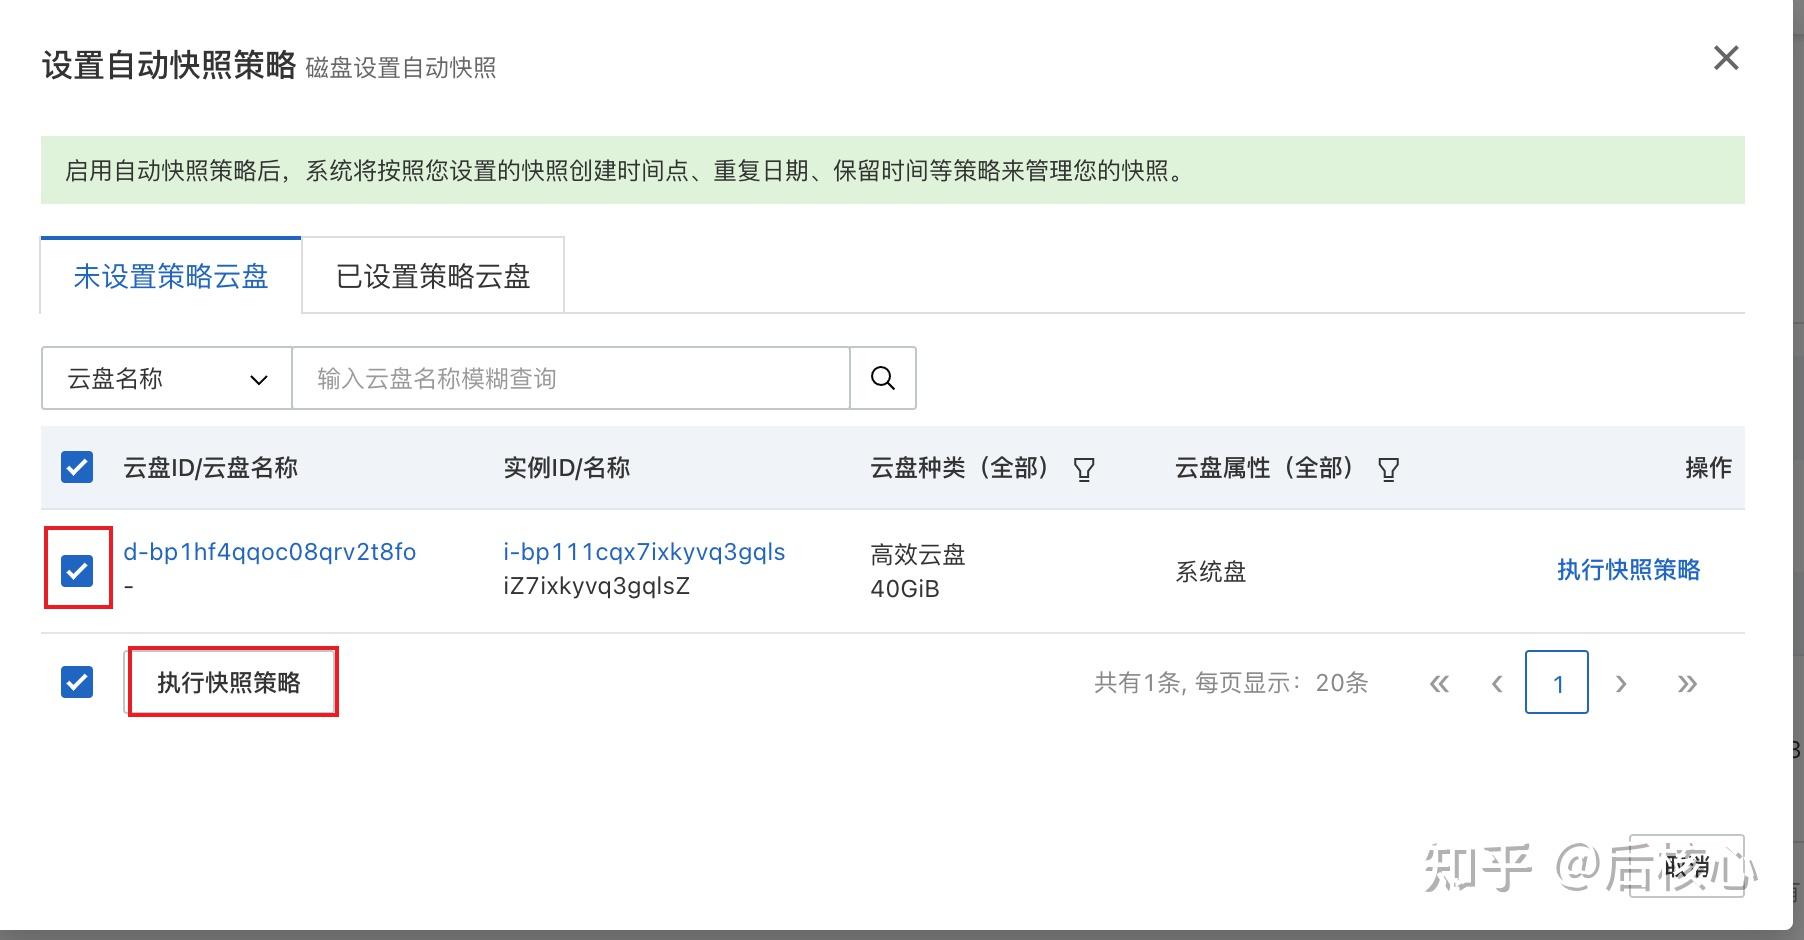The width and height of the screenshot is (1804, 940).
Task: Close the 设置自动快照策略 dialog
Action: [1726, 58]
